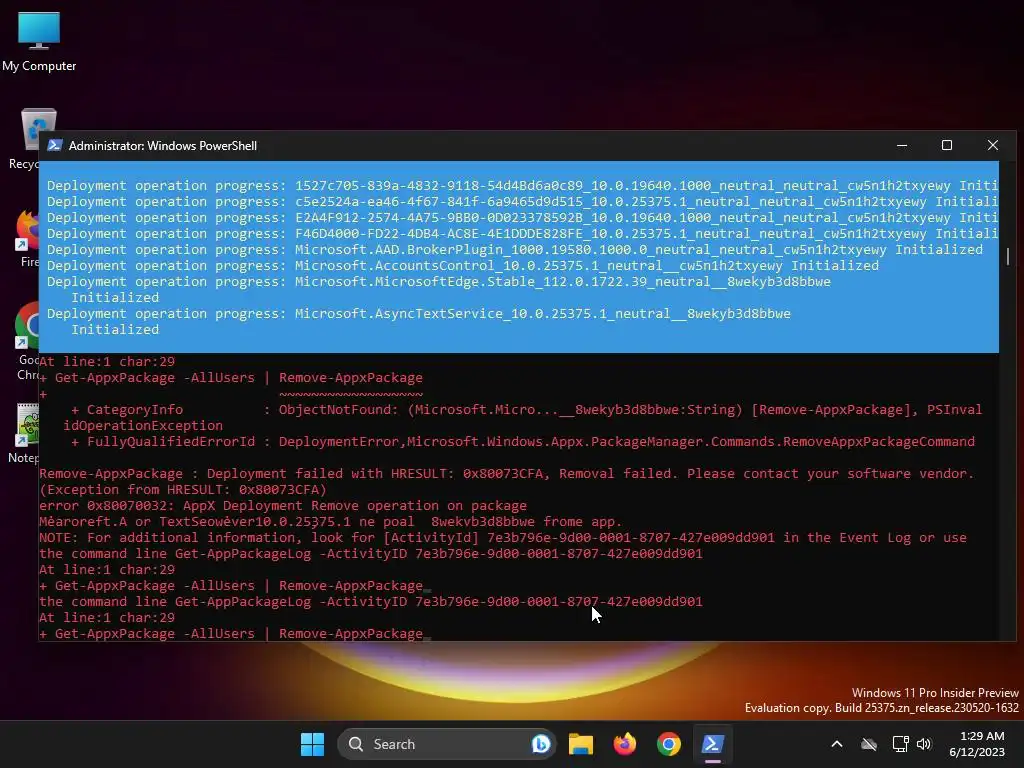Launch Firefox from the taskbar
This screenshot has height=768, width=1024.
click(x=625, y=744)
